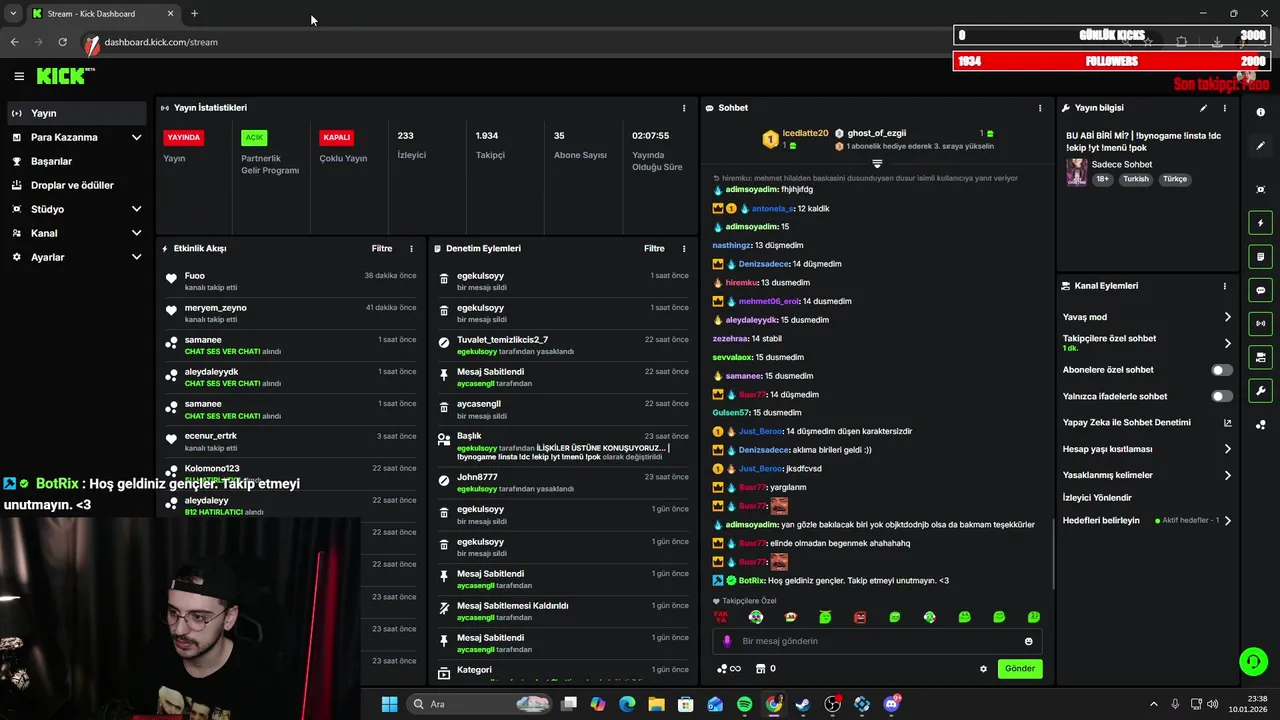Open Yayın in the left sidebar
1280x720 pixels.
(x=76, y=113)
